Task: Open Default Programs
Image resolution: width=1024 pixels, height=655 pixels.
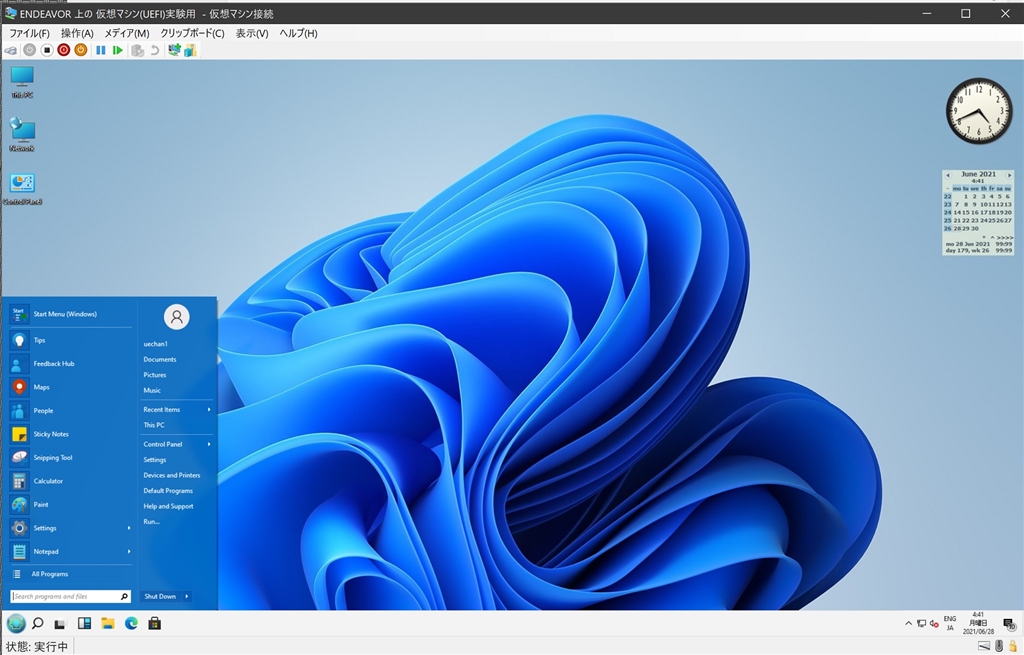Action: 168,491
